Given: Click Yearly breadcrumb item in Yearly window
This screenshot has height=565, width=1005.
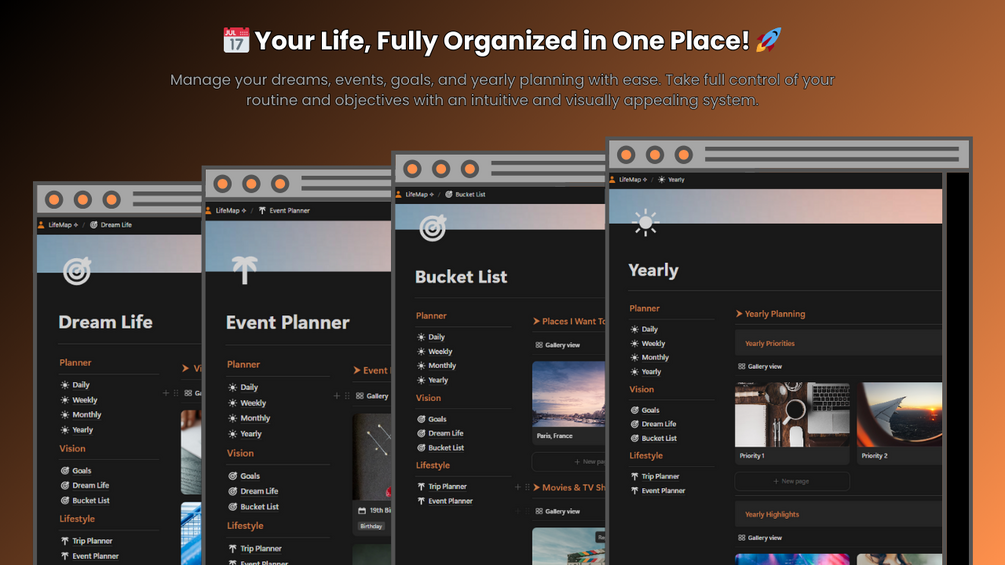Looking at the screenshot, I should coord(676,180).
